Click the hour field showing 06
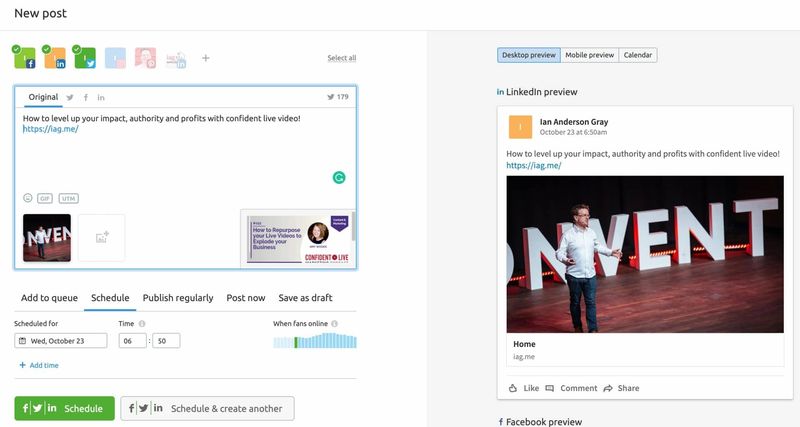 [x=133, y=341]
